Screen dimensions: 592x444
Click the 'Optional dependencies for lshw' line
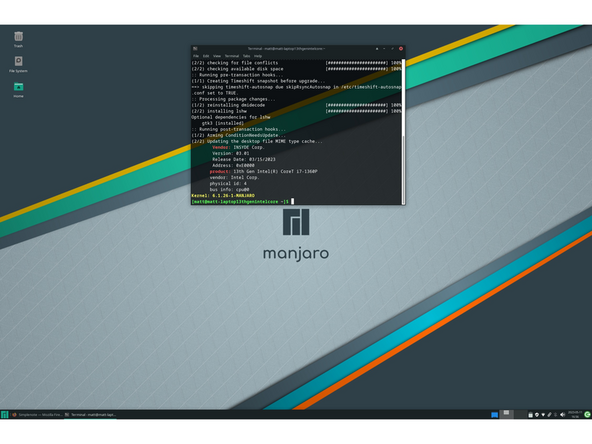(x=231, y=117)
